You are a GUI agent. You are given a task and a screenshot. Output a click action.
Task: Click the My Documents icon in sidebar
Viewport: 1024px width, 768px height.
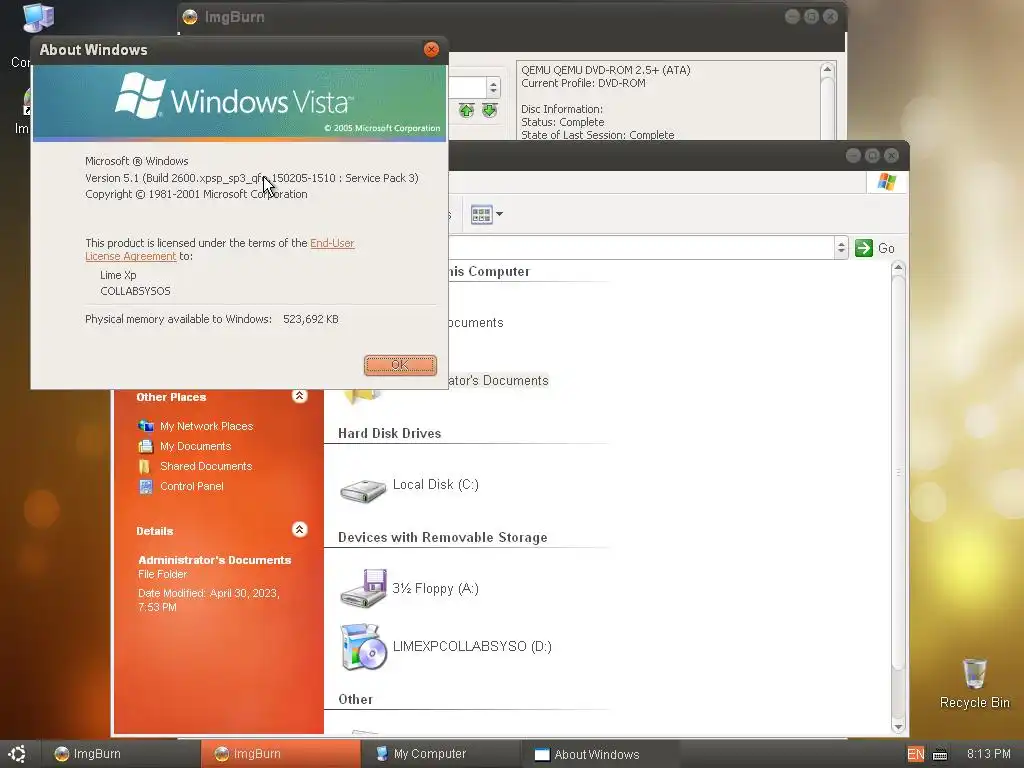[x=146, y=446]
